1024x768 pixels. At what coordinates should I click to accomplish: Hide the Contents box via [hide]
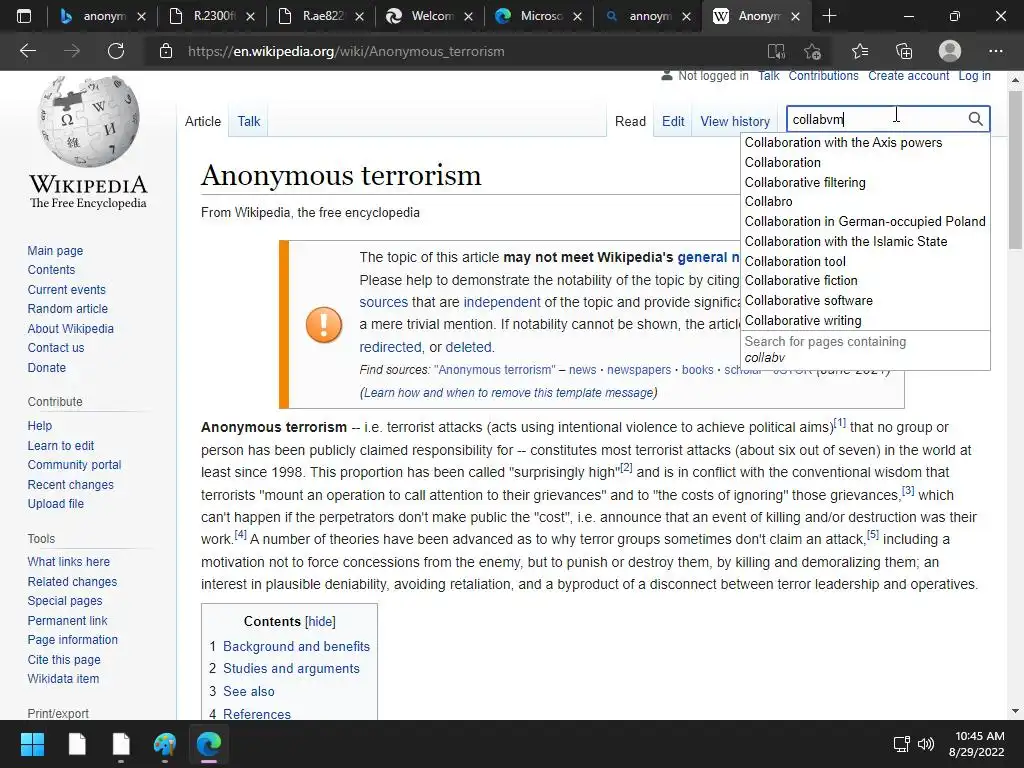click(x=320, y=622)
